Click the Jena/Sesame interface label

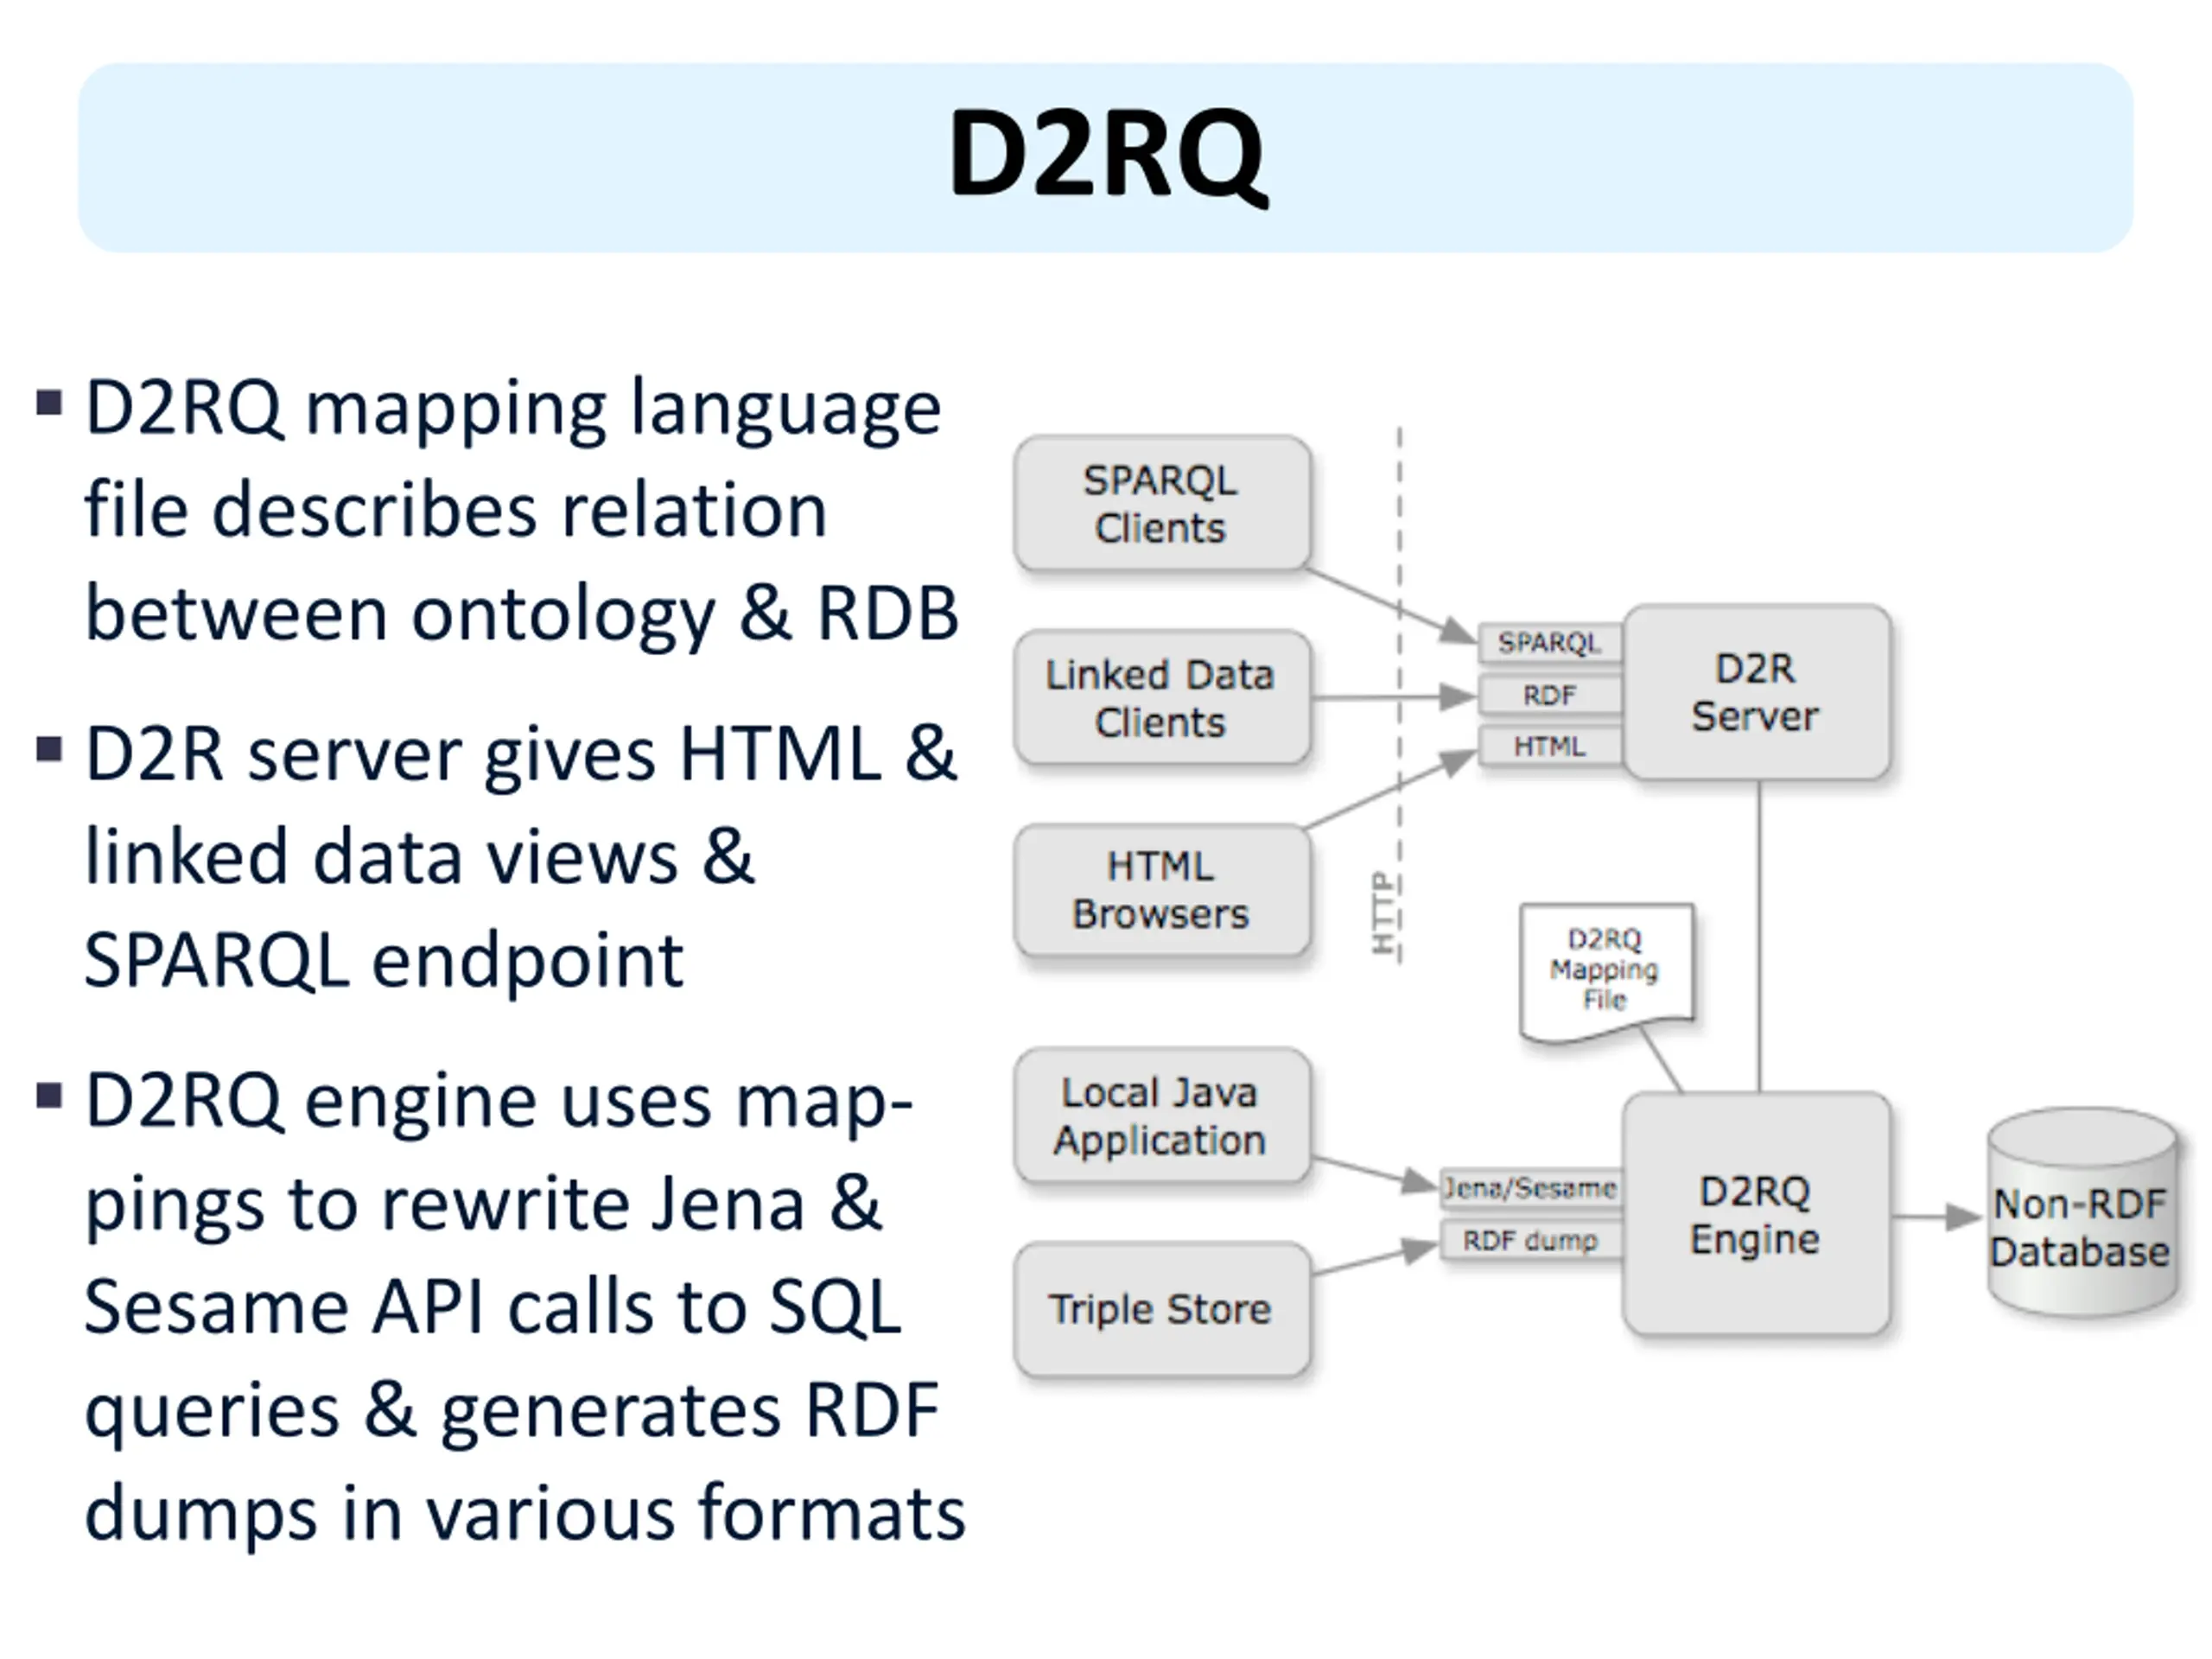[x=1530, y=1188]
